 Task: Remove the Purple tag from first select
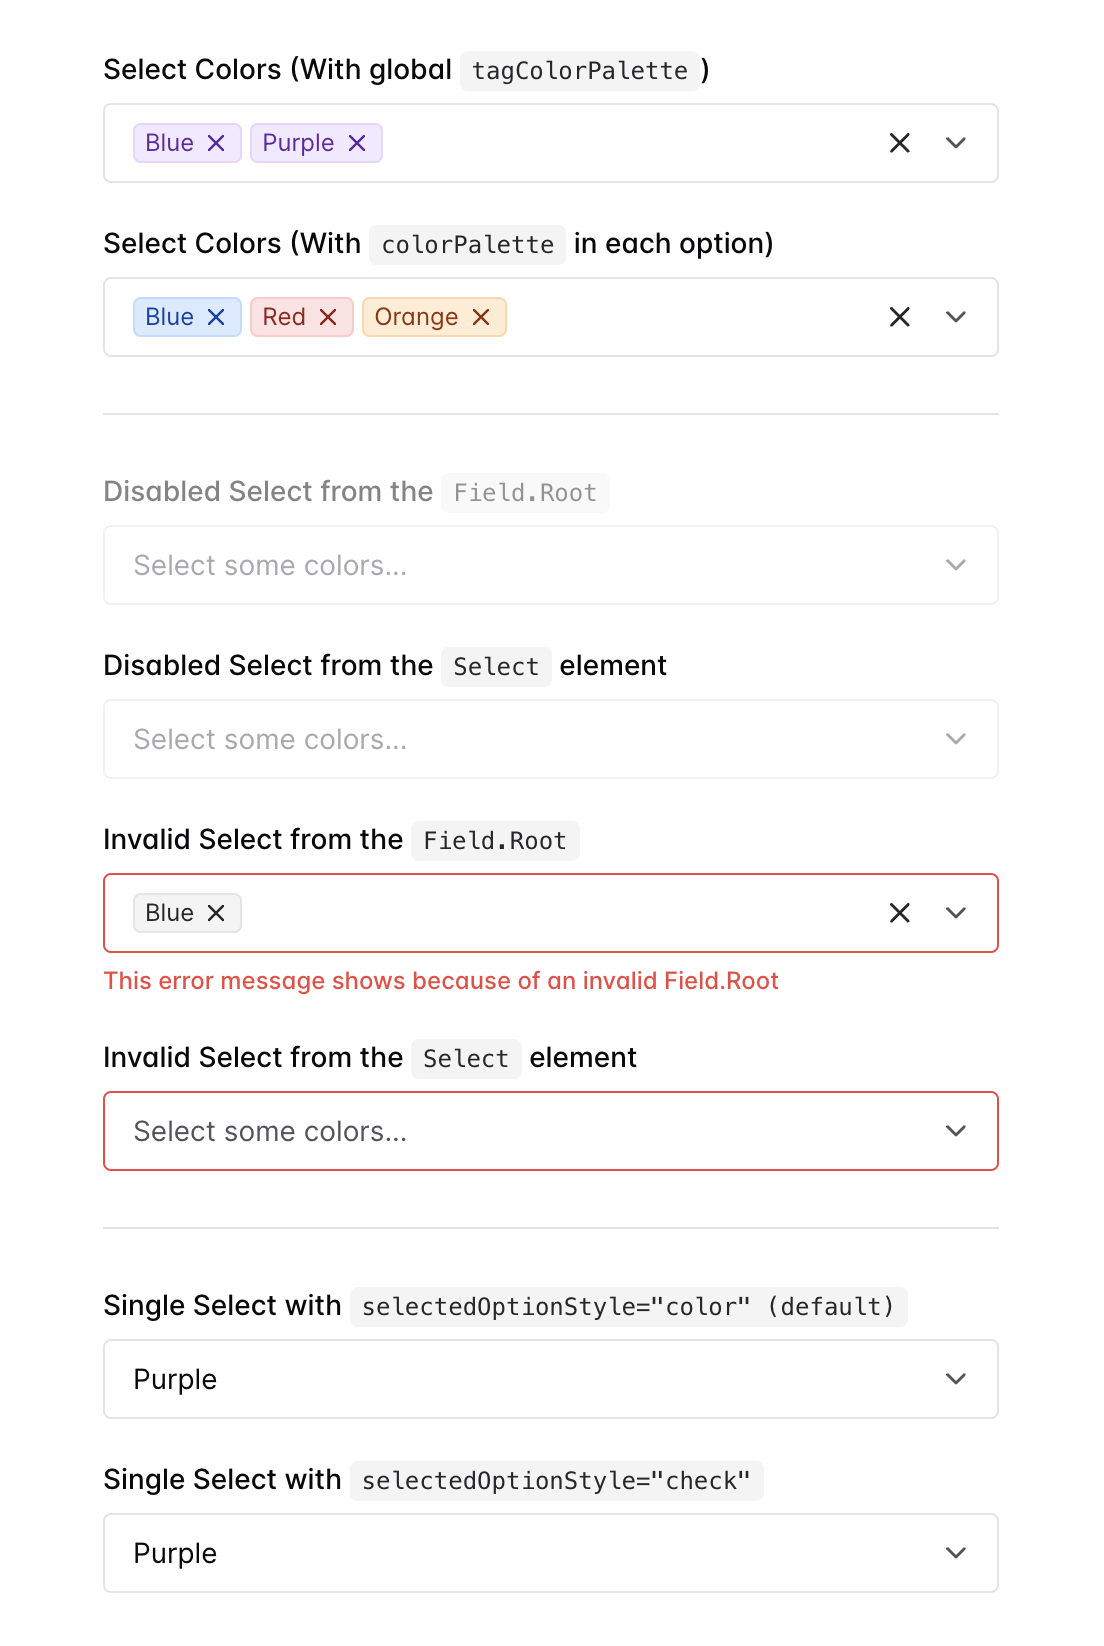[357, 143]
